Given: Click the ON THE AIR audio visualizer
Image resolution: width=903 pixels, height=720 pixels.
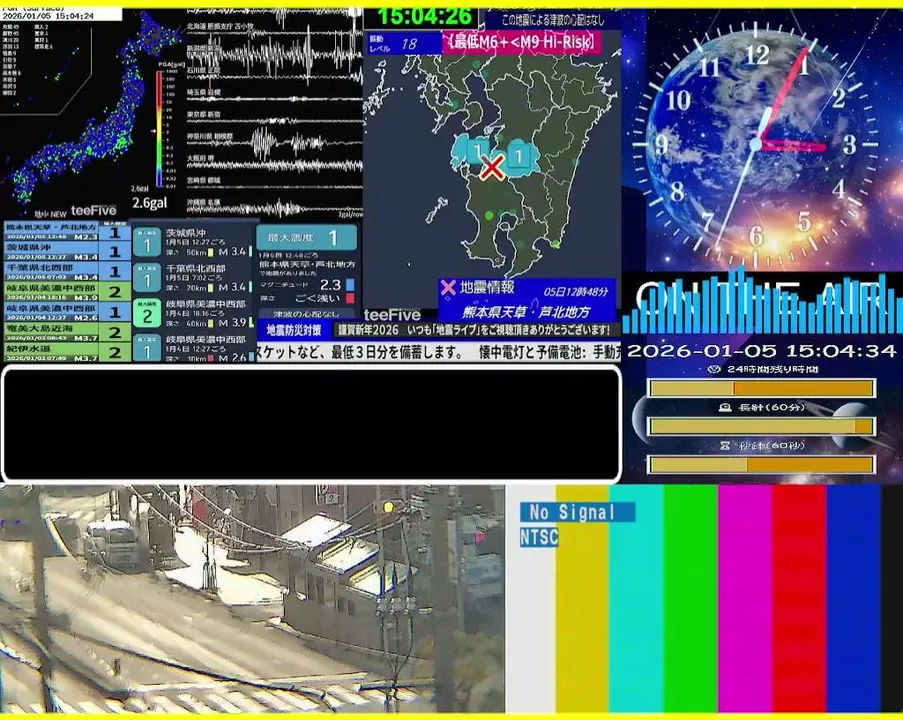Looking at the screenshot, I should pos(761,302).
